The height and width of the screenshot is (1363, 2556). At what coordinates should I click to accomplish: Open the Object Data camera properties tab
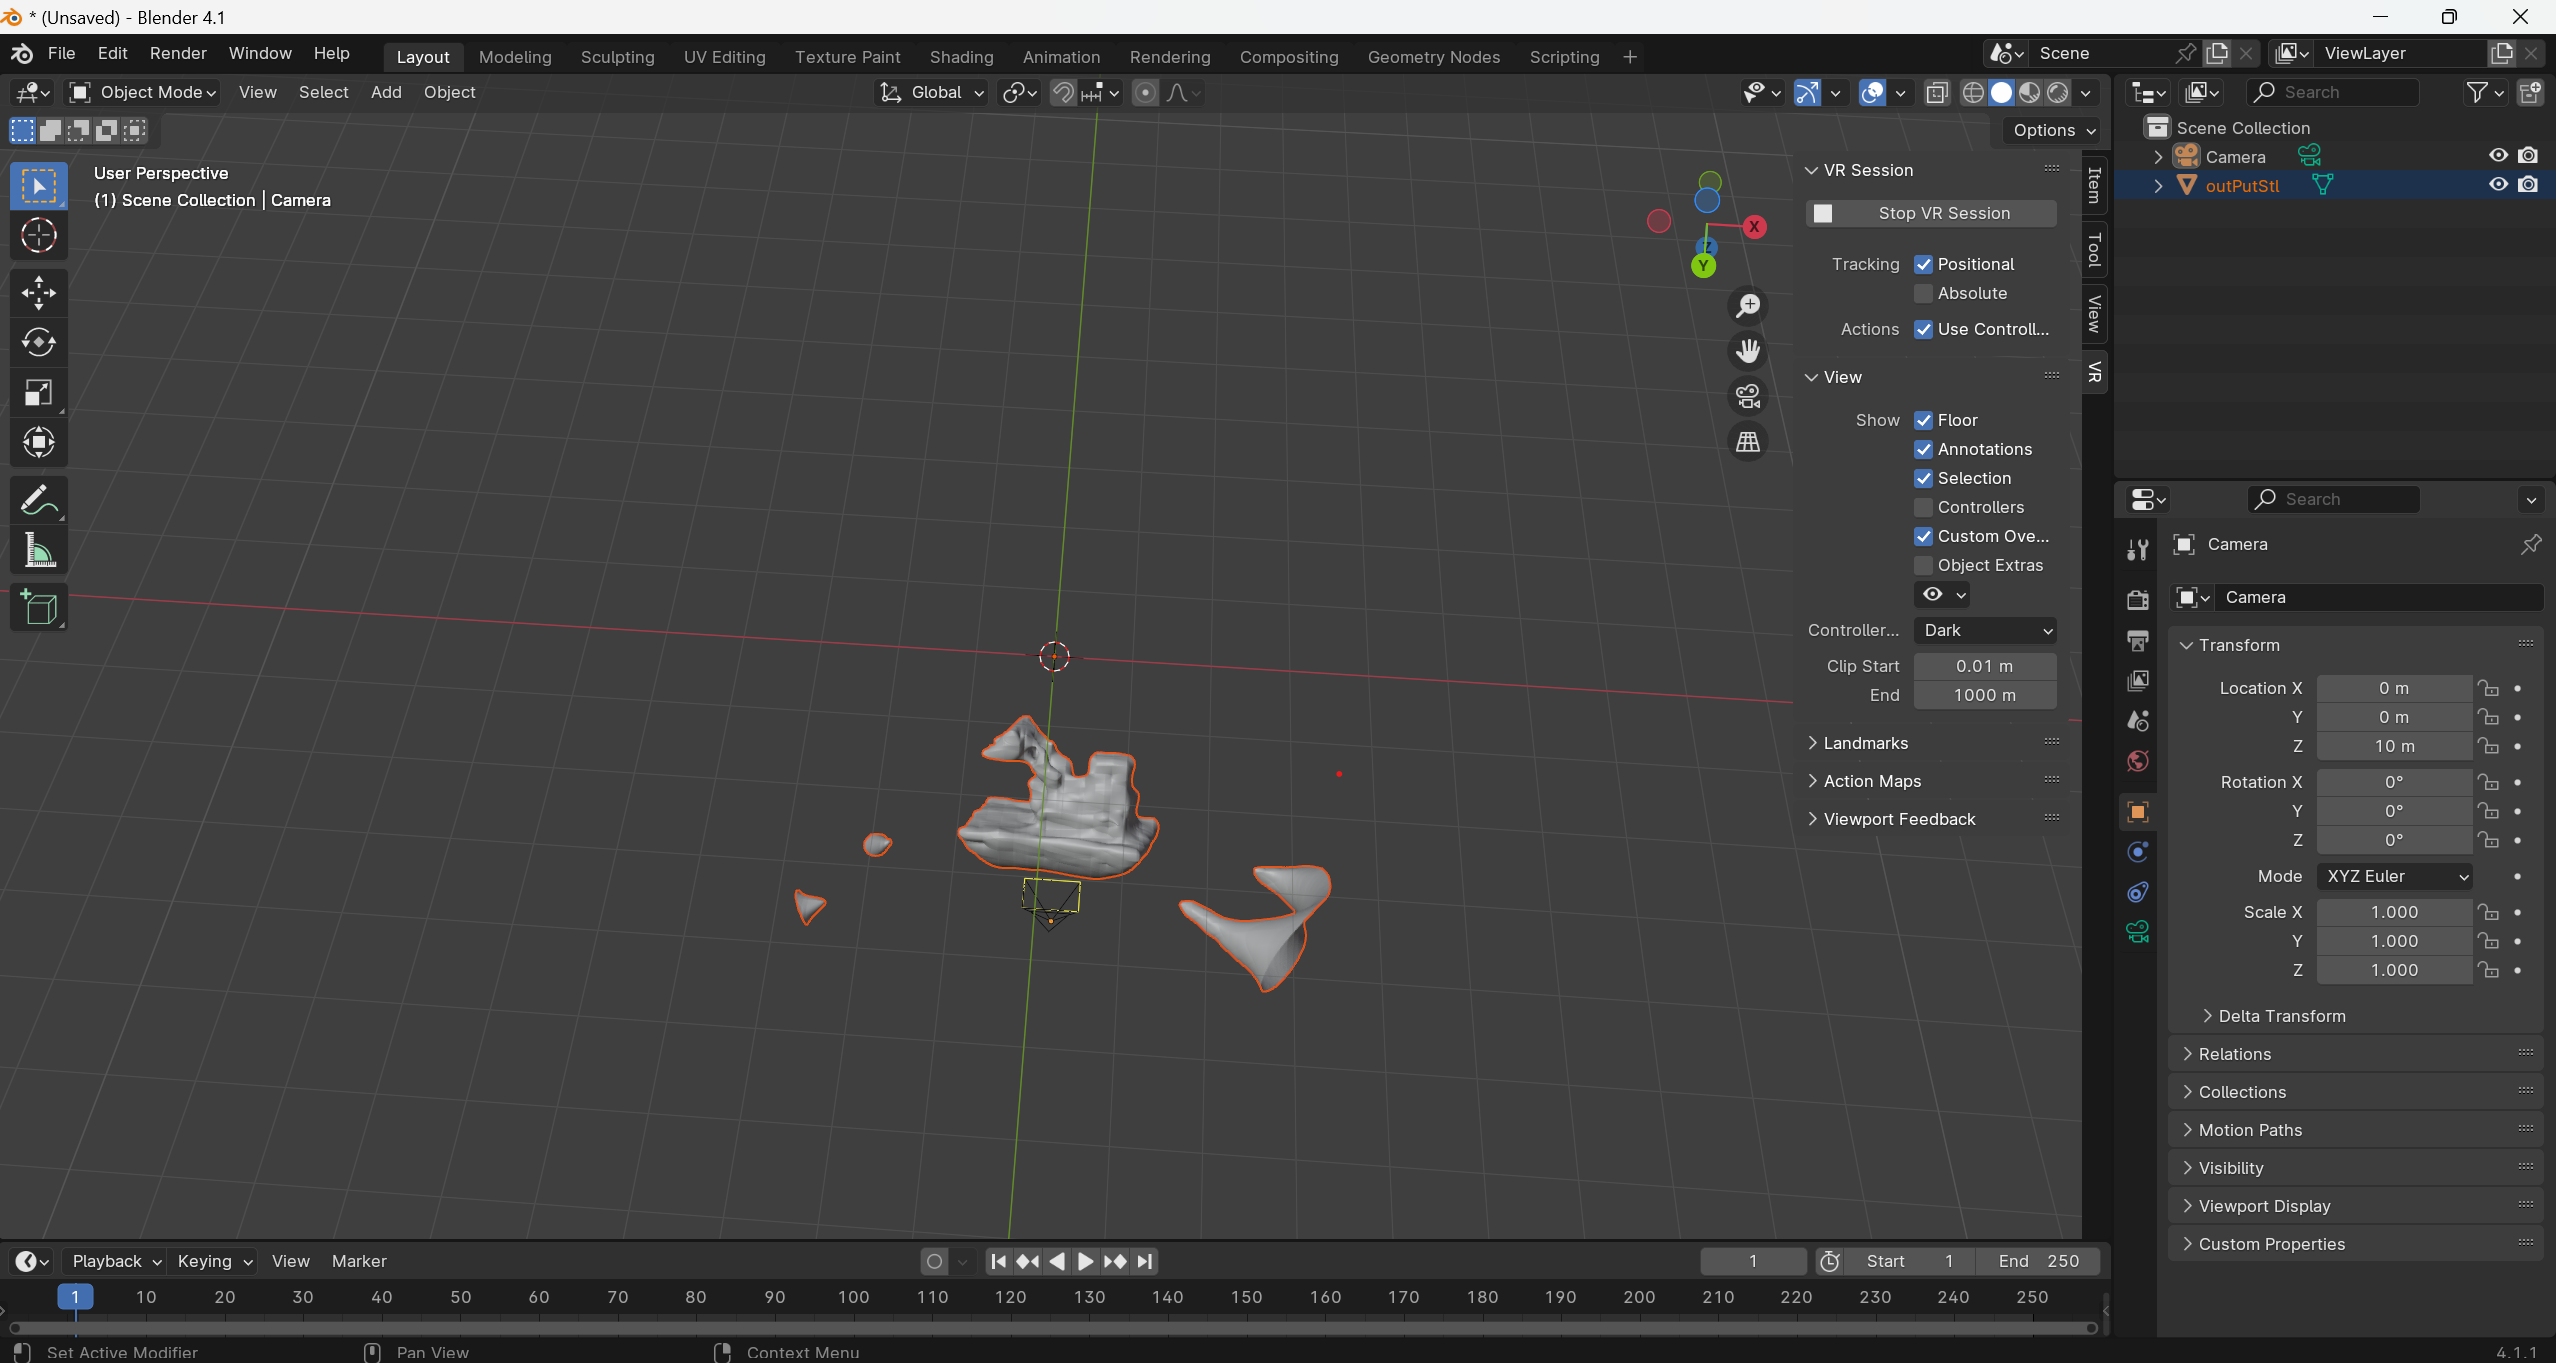(2138, 932)
